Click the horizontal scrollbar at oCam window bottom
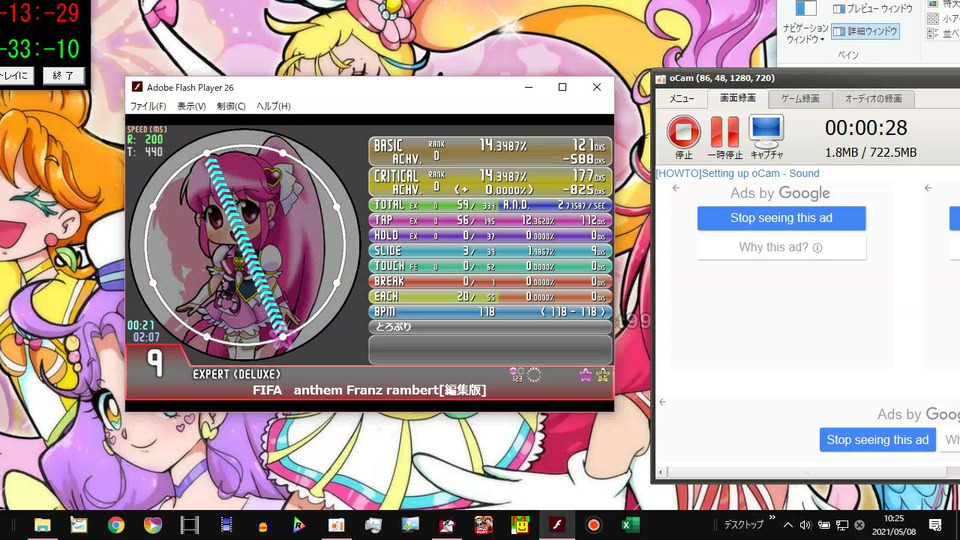Screen dimensions: 960x540 [x=808, y=472]
